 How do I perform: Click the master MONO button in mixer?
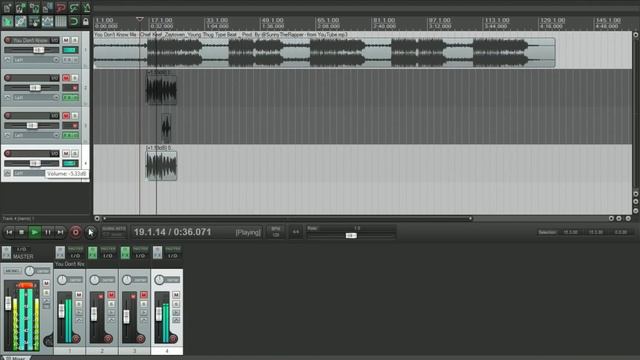12,271
